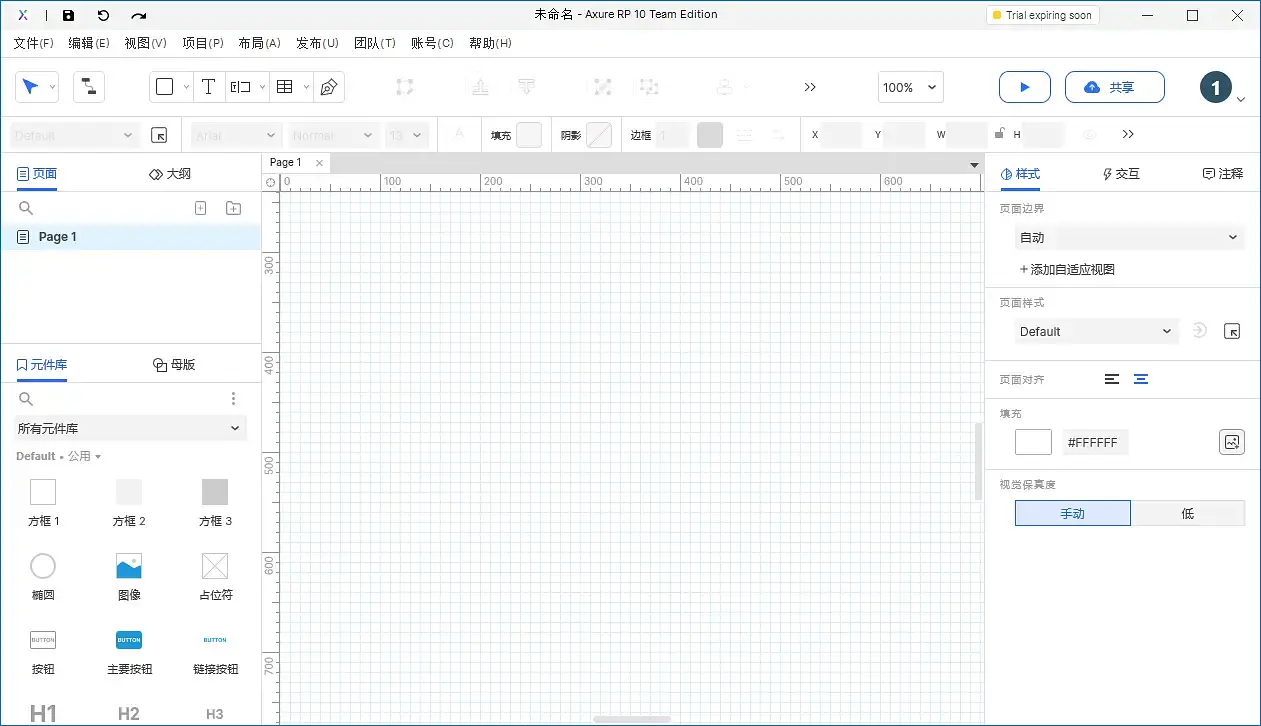Click the white #FFFFFF fill swatch
The width and height of the screenshot is (1261, 726).
pyautogui.click(x=1033, y=441)
